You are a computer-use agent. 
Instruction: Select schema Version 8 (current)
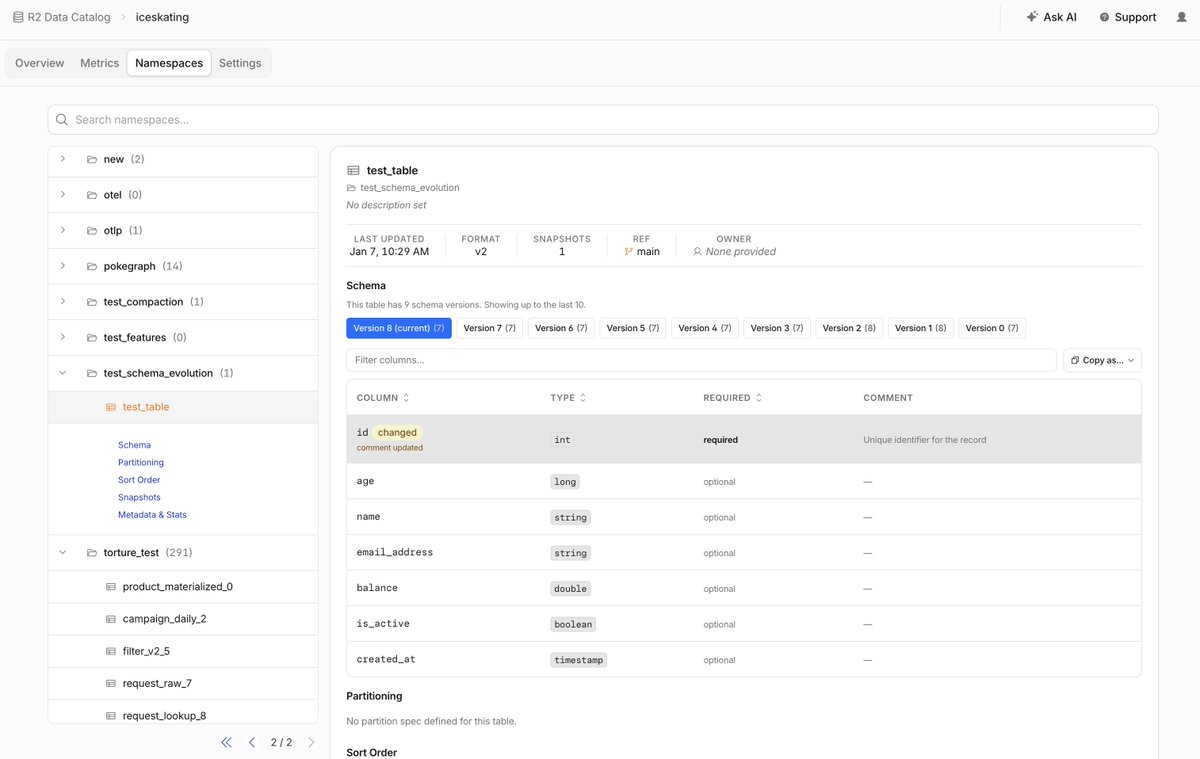pyautogui.click(x=399, y=328)
